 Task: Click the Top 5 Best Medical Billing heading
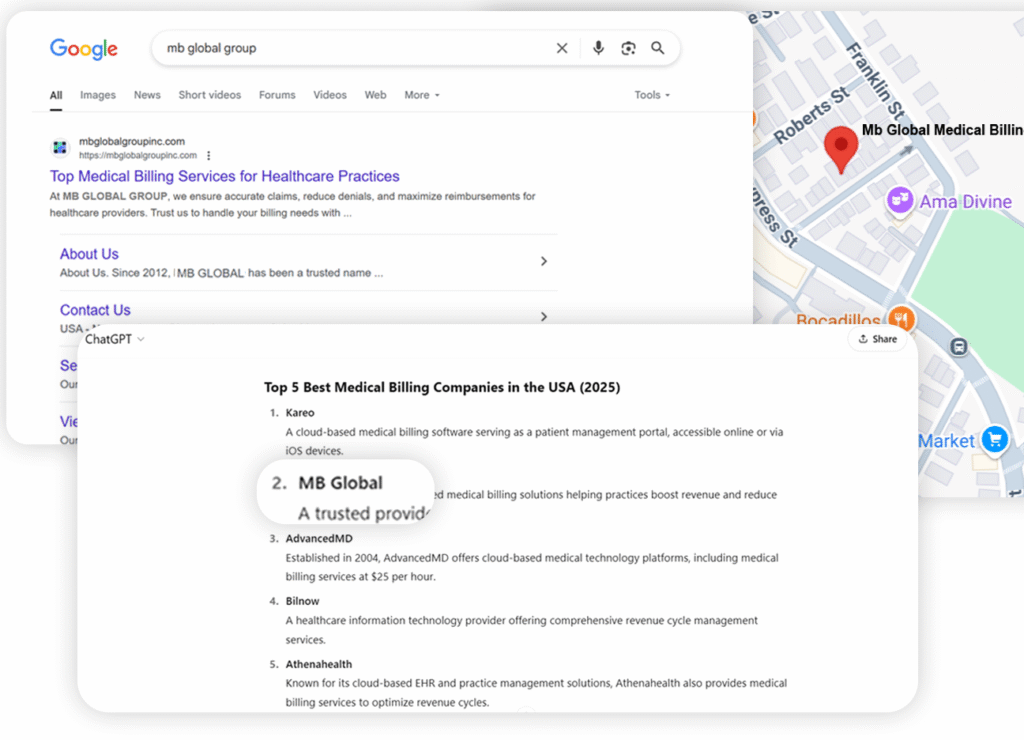442,387
